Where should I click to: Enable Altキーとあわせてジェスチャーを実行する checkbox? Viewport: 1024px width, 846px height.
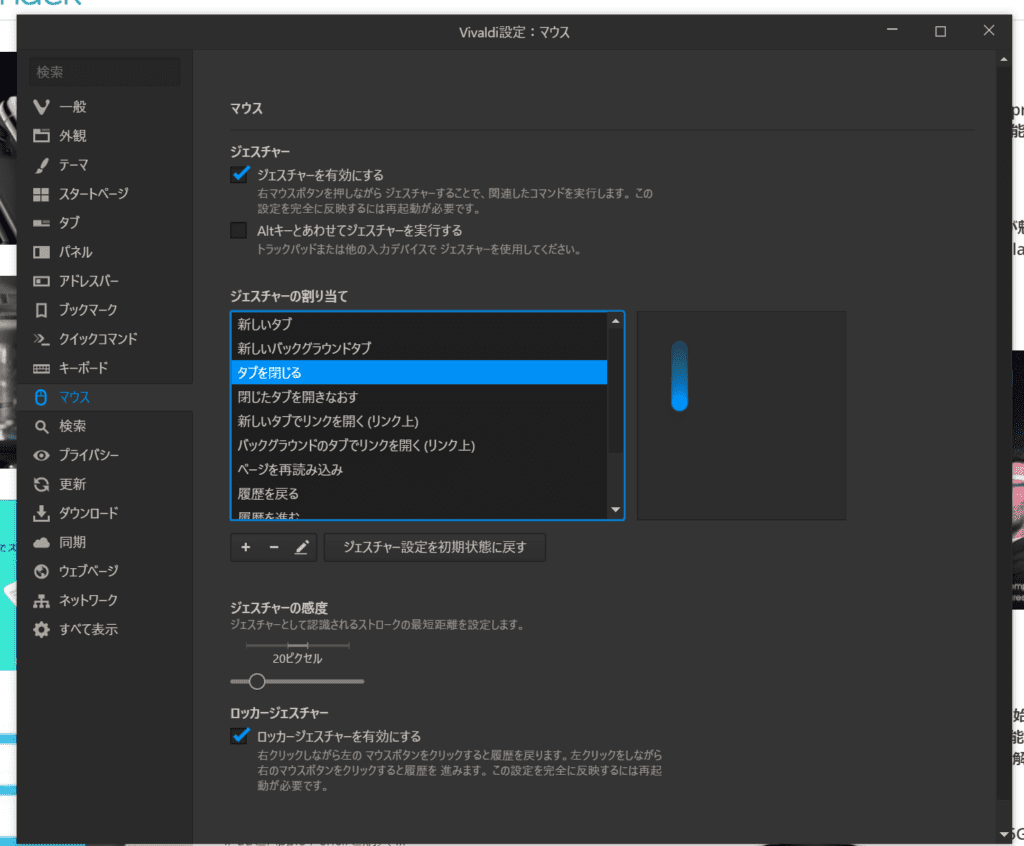pos(238,230)
